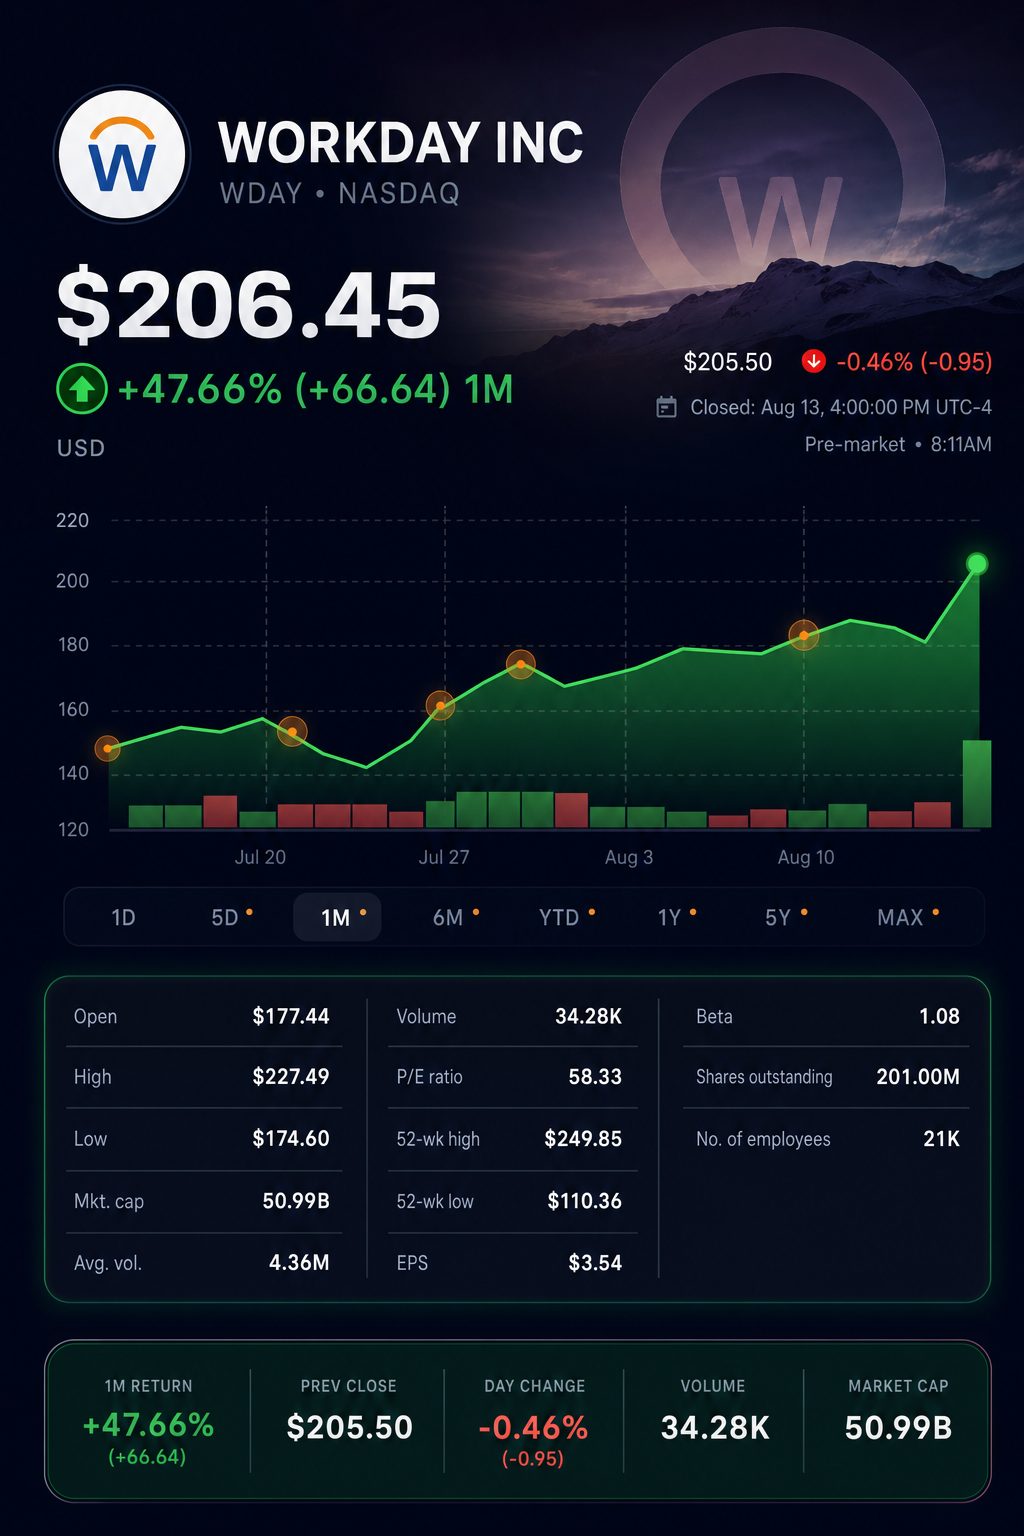Click the Volume value in stats table
Viewport: 1024px width, 1536px height.
point(589,1017)
